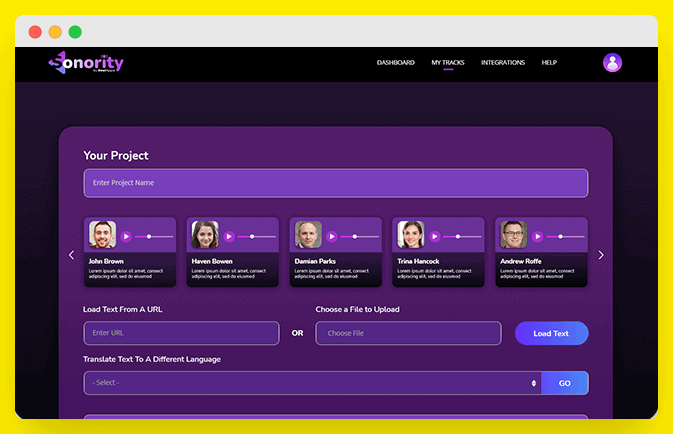Show previous voices with left arrow
The height and width of the screenshot is (434, 673).
pos(72,255)
